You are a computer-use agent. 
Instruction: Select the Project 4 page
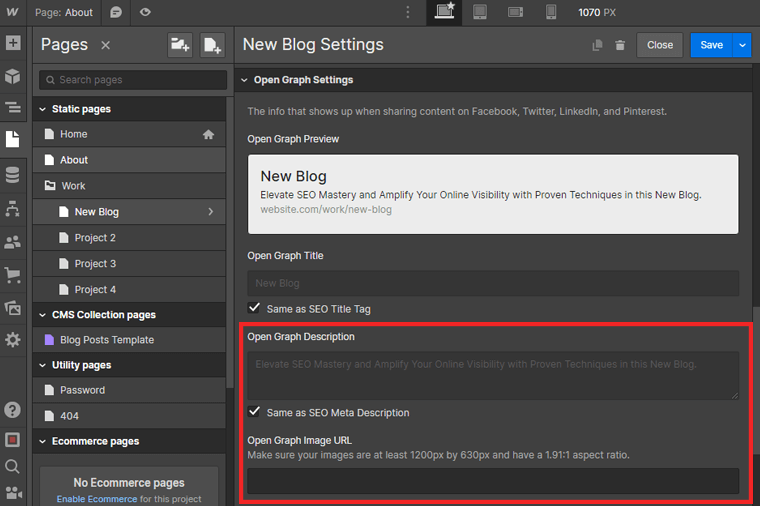[x=129, y=290]
